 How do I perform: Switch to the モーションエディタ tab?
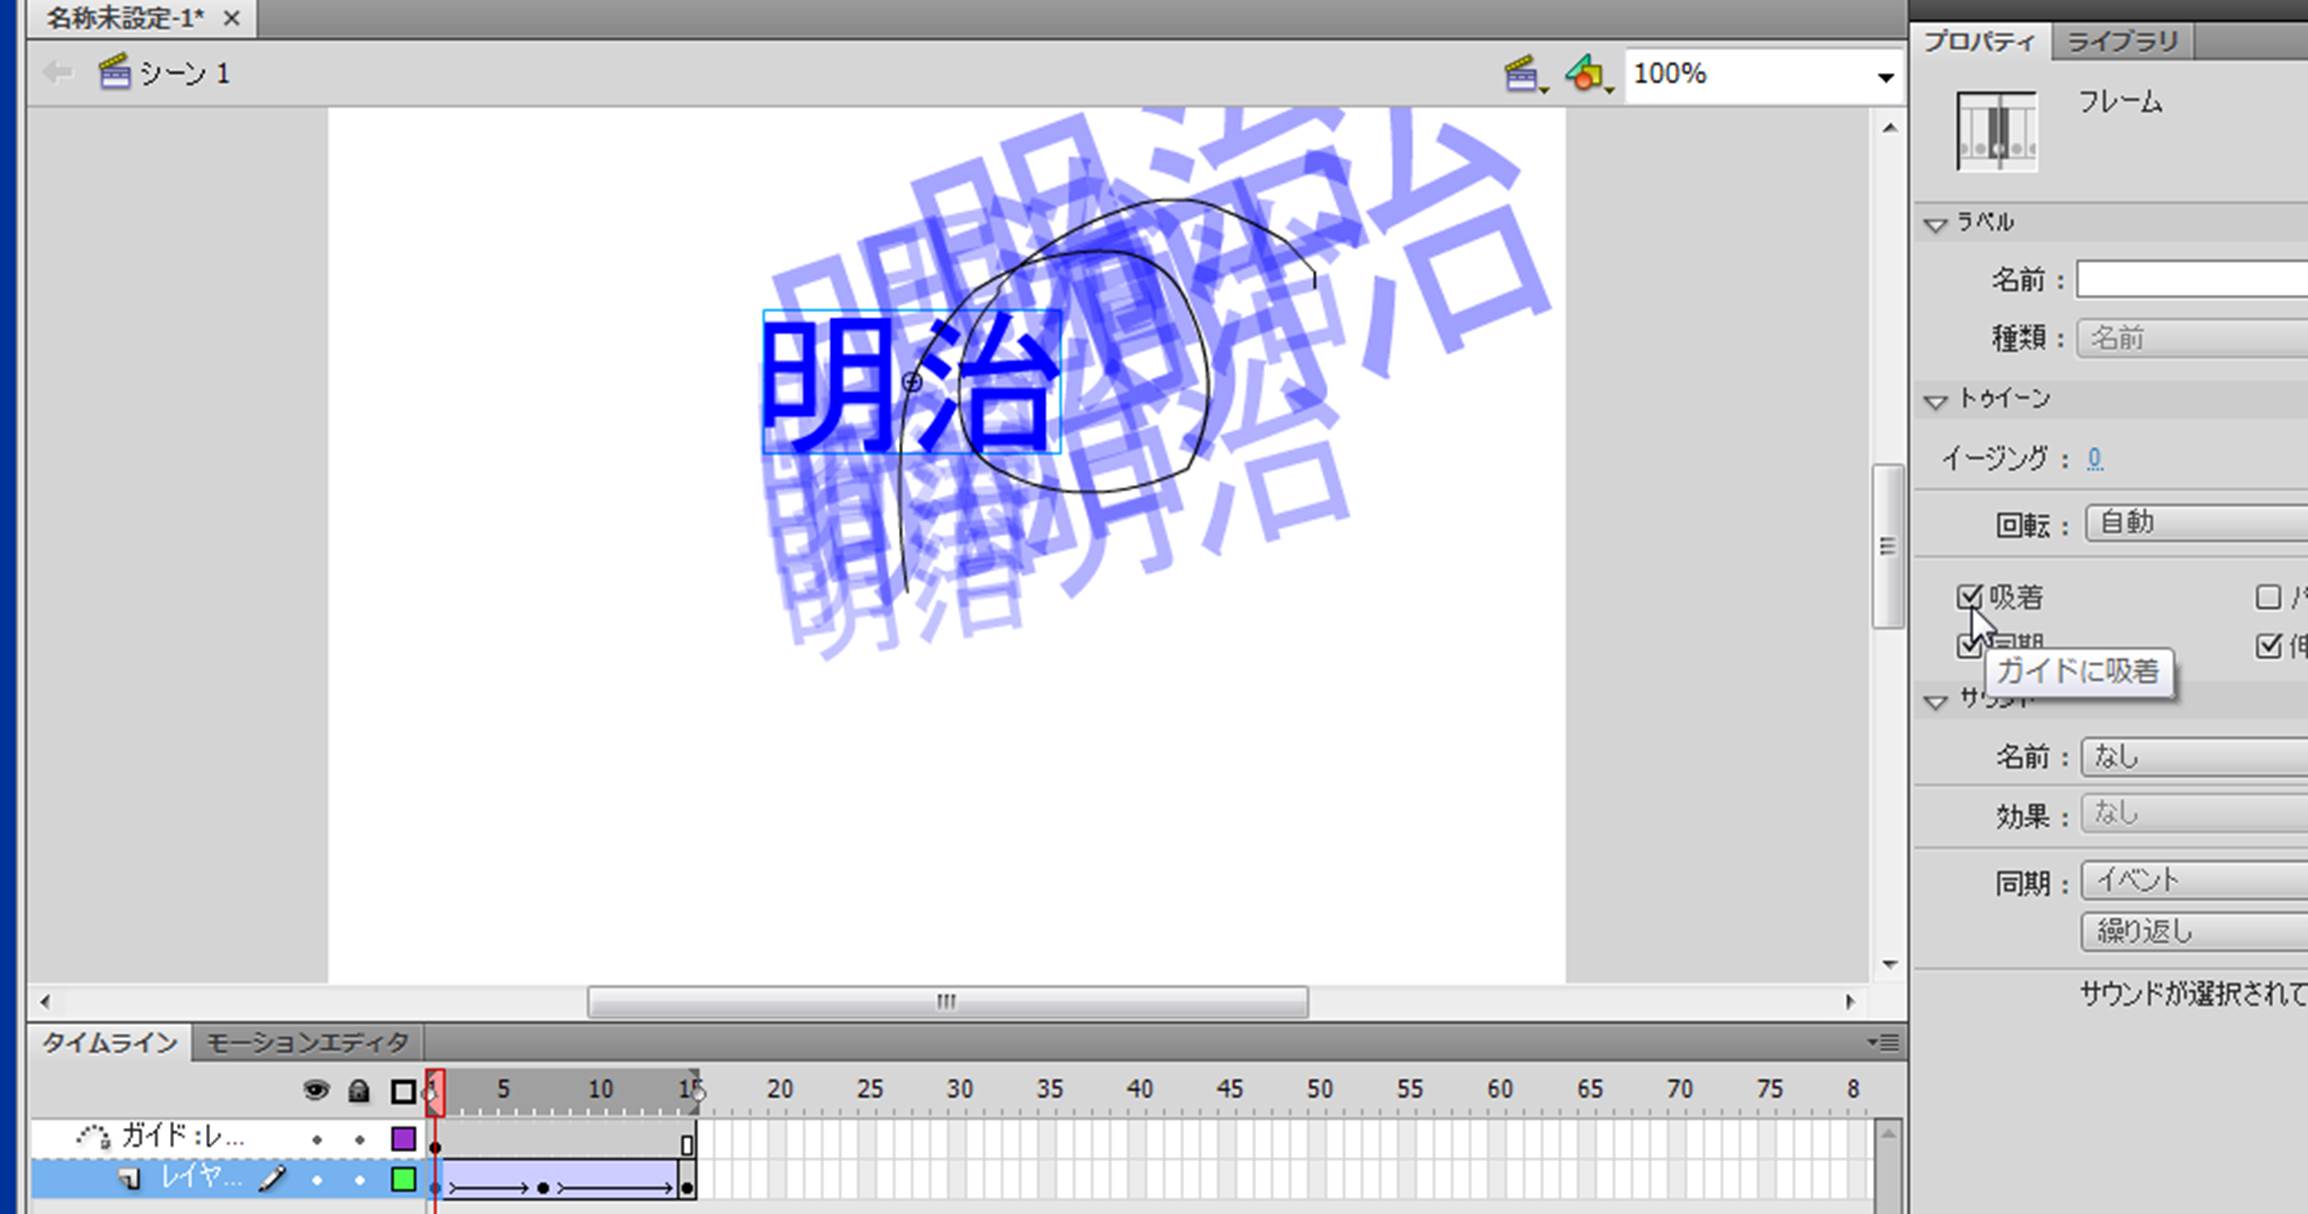tap(307, 1043)
